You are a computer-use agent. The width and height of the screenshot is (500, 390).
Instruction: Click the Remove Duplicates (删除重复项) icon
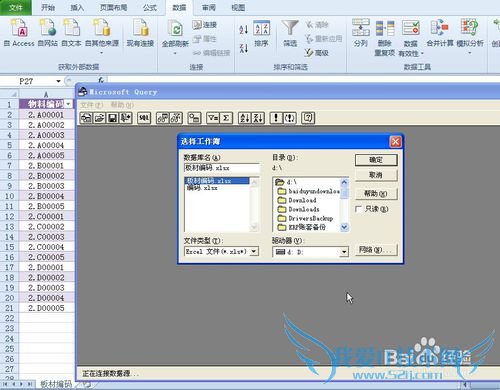385,38
